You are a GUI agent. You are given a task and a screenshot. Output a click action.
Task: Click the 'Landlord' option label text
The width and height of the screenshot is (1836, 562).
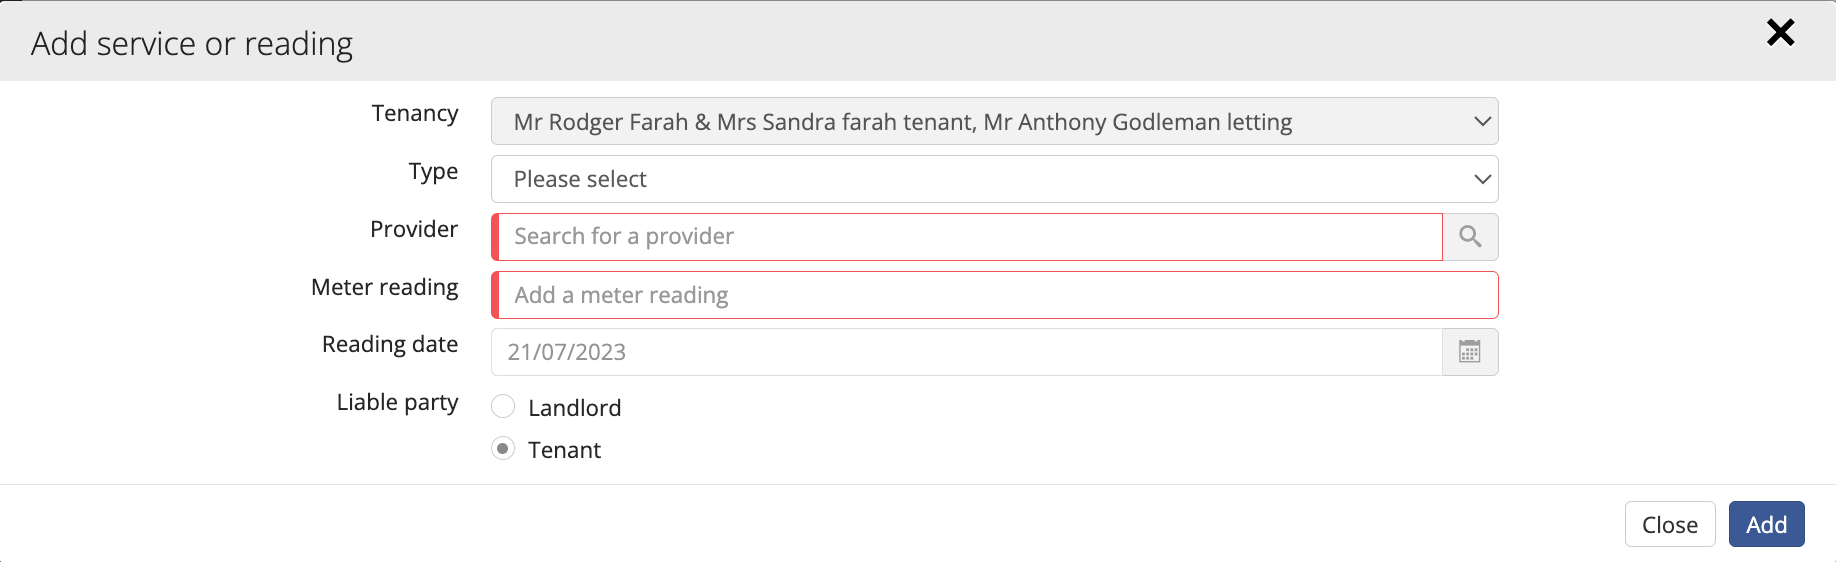574,408
